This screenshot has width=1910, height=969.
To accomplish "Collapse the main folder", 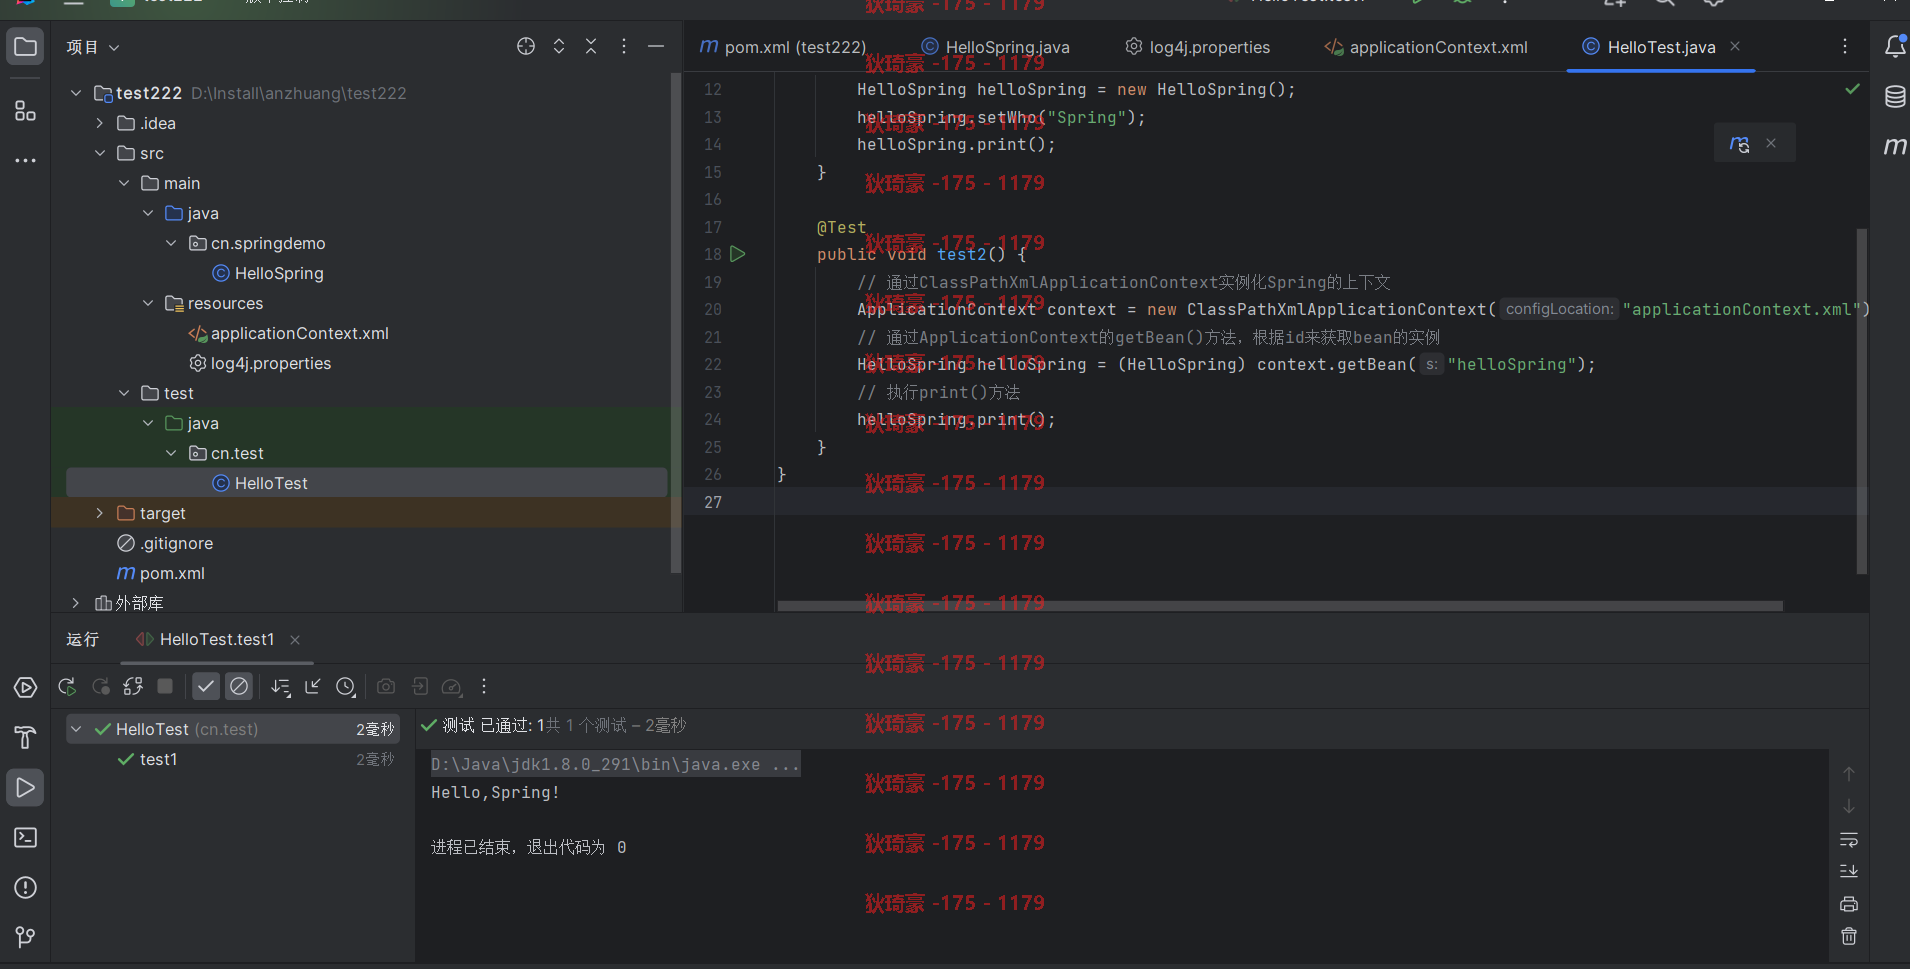I will (x=124, y=183).
